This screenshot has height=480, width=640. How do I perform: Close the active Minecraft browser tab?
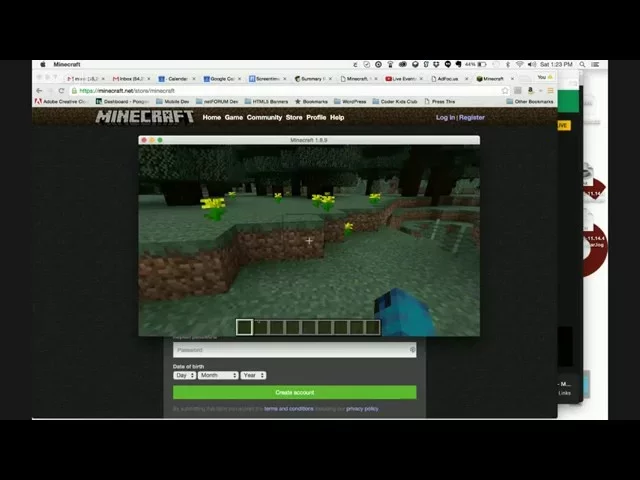tap(512, 78)
